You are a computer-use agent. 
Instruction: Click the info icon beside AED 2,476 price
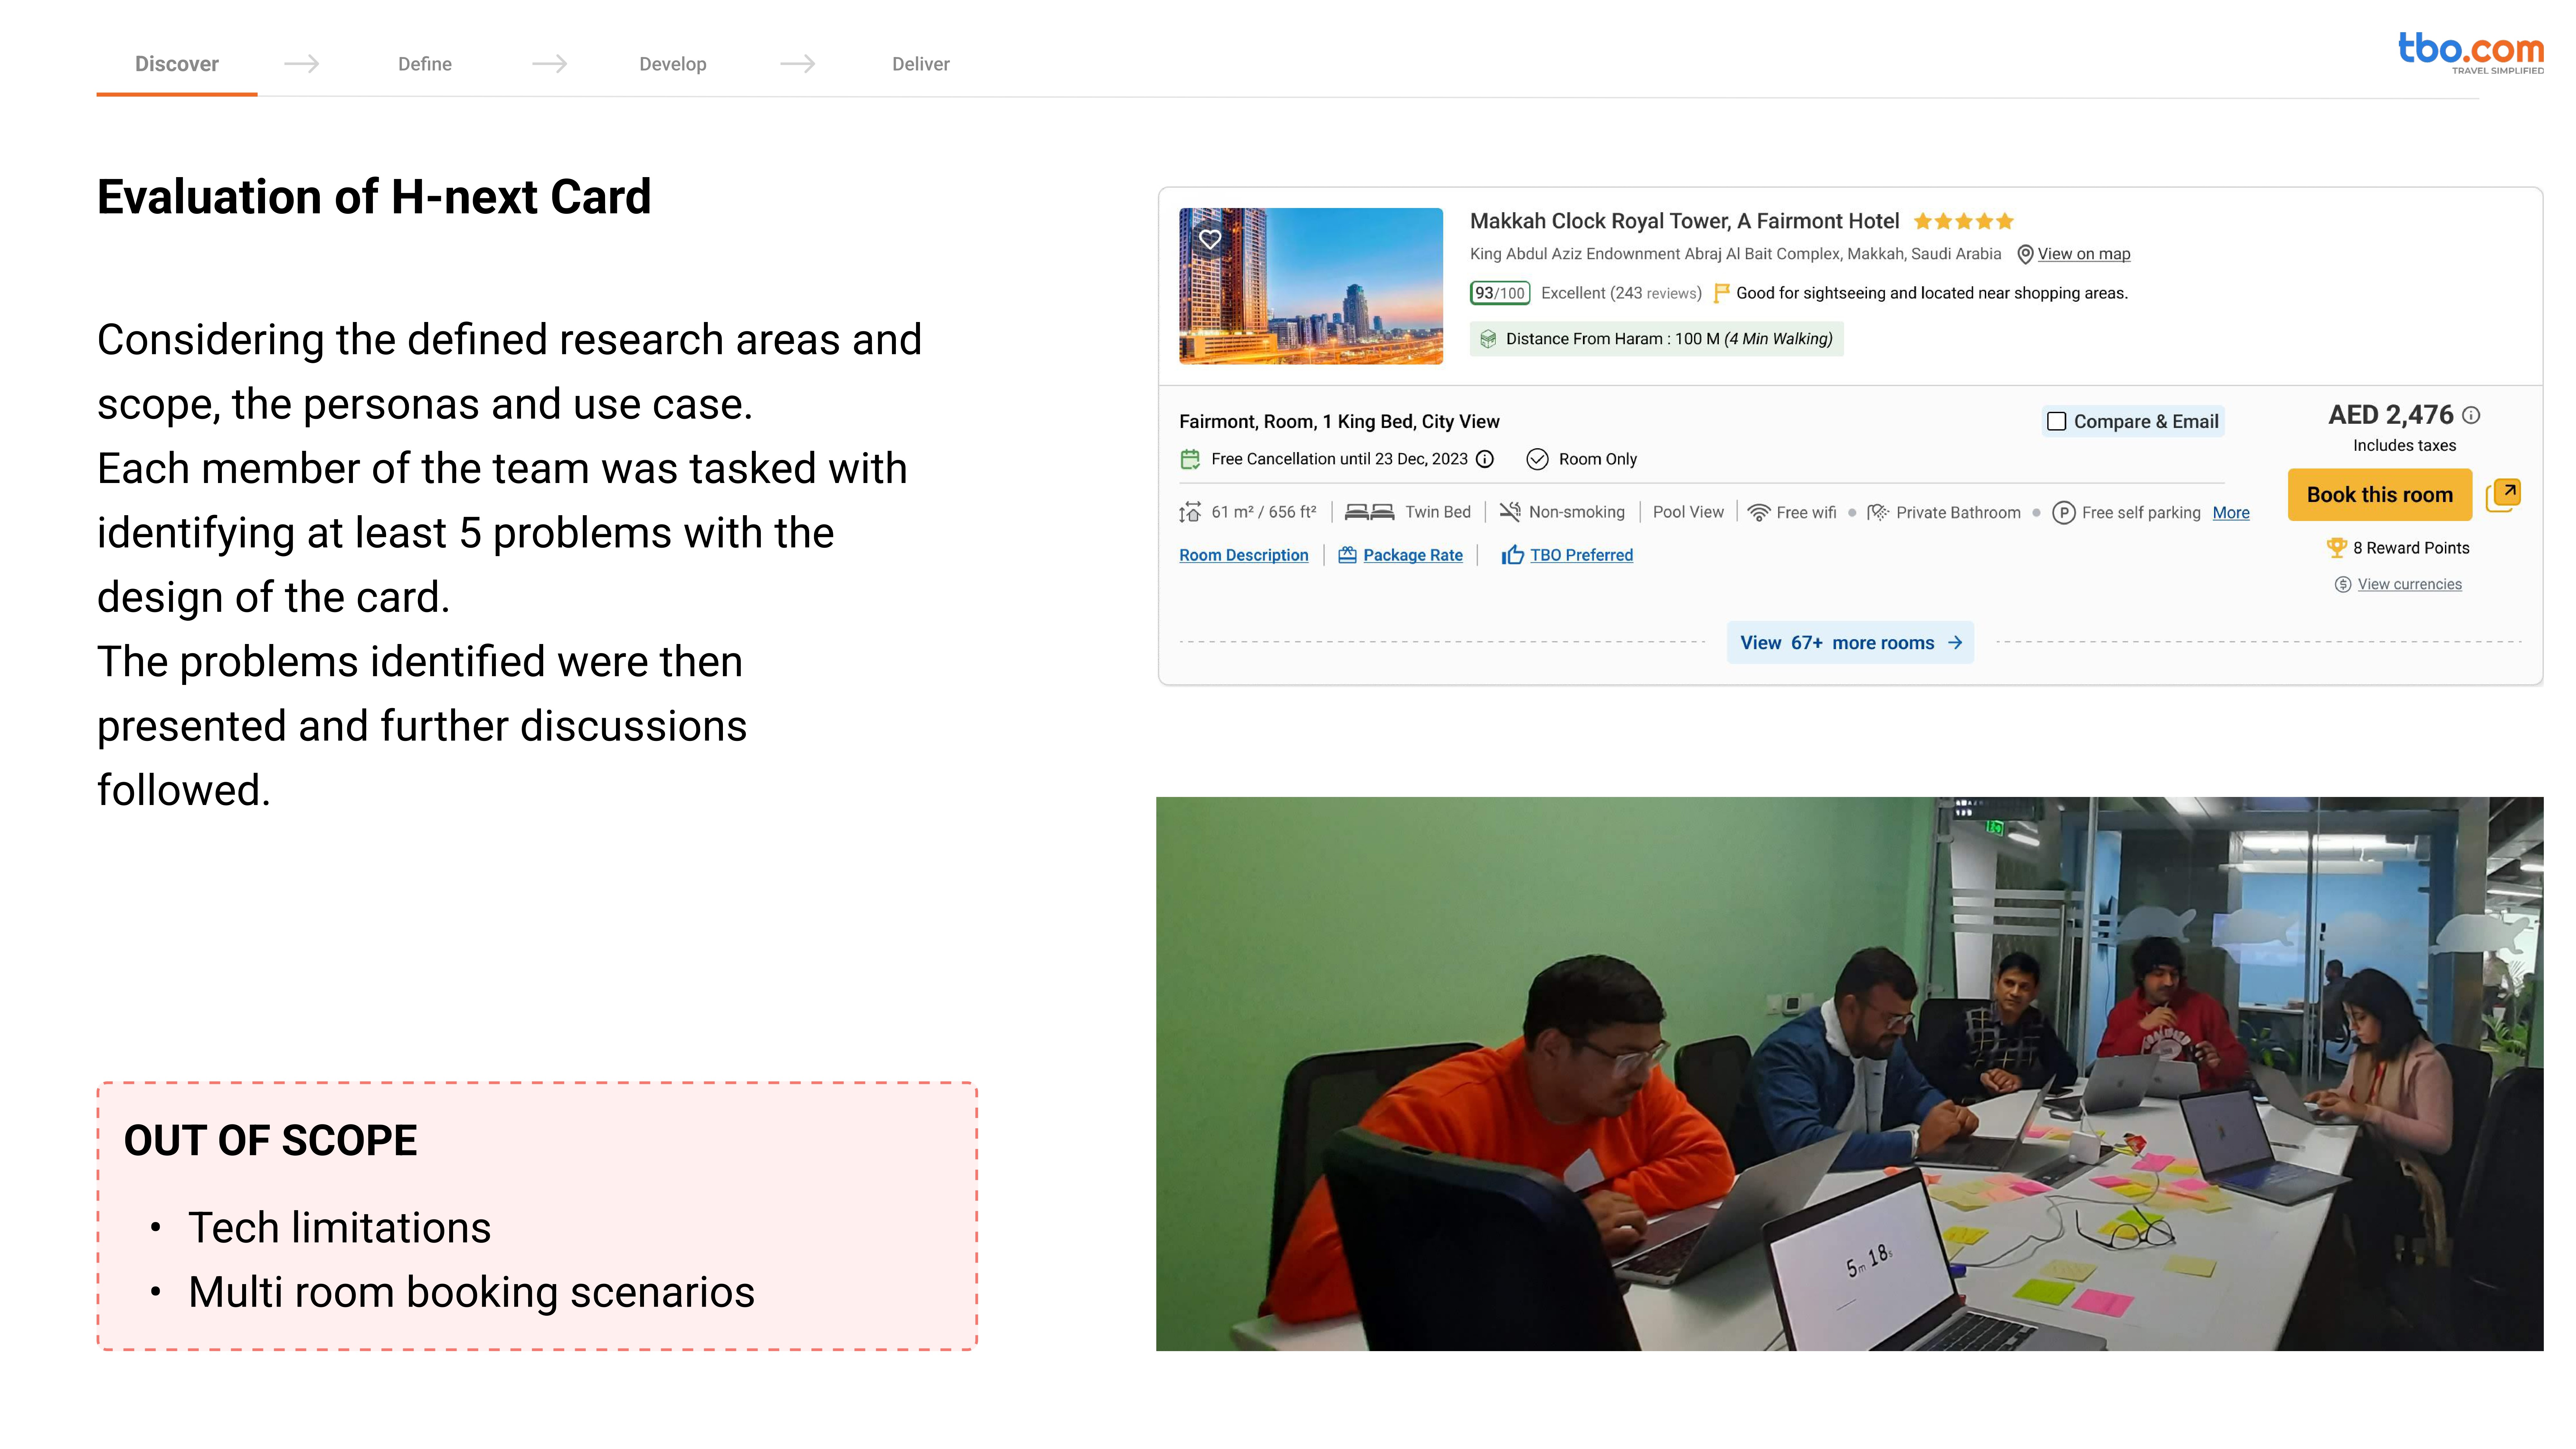point(2471,415)
